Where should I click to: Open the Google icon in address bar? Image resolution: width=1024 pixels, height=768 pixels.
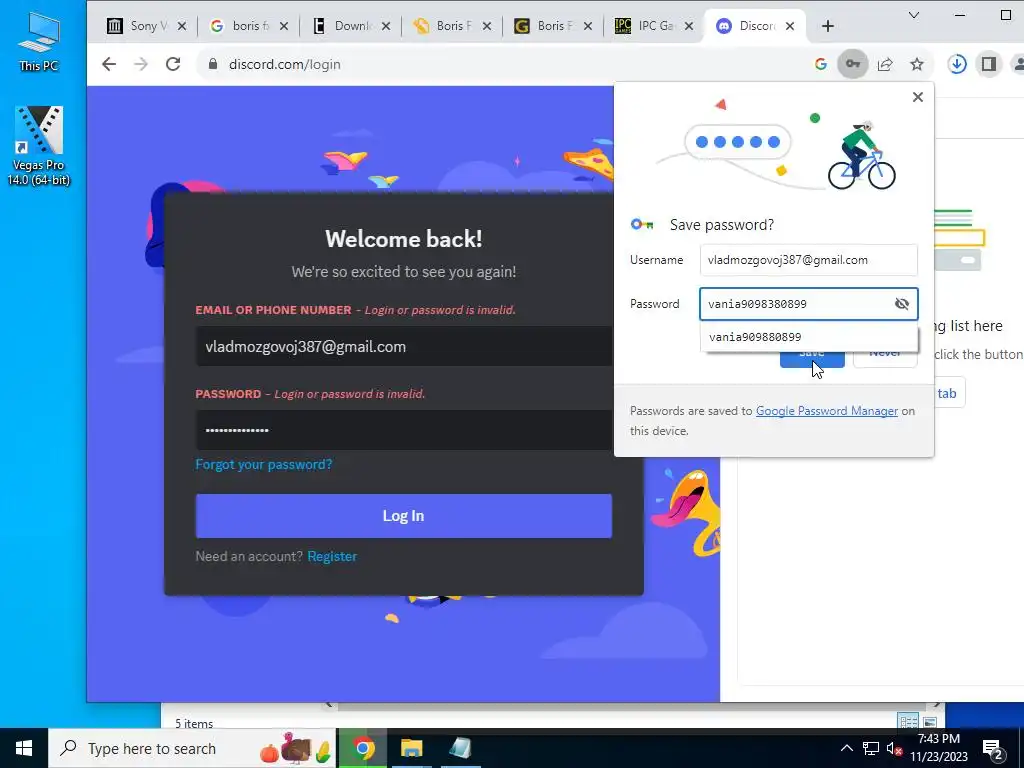821,64
